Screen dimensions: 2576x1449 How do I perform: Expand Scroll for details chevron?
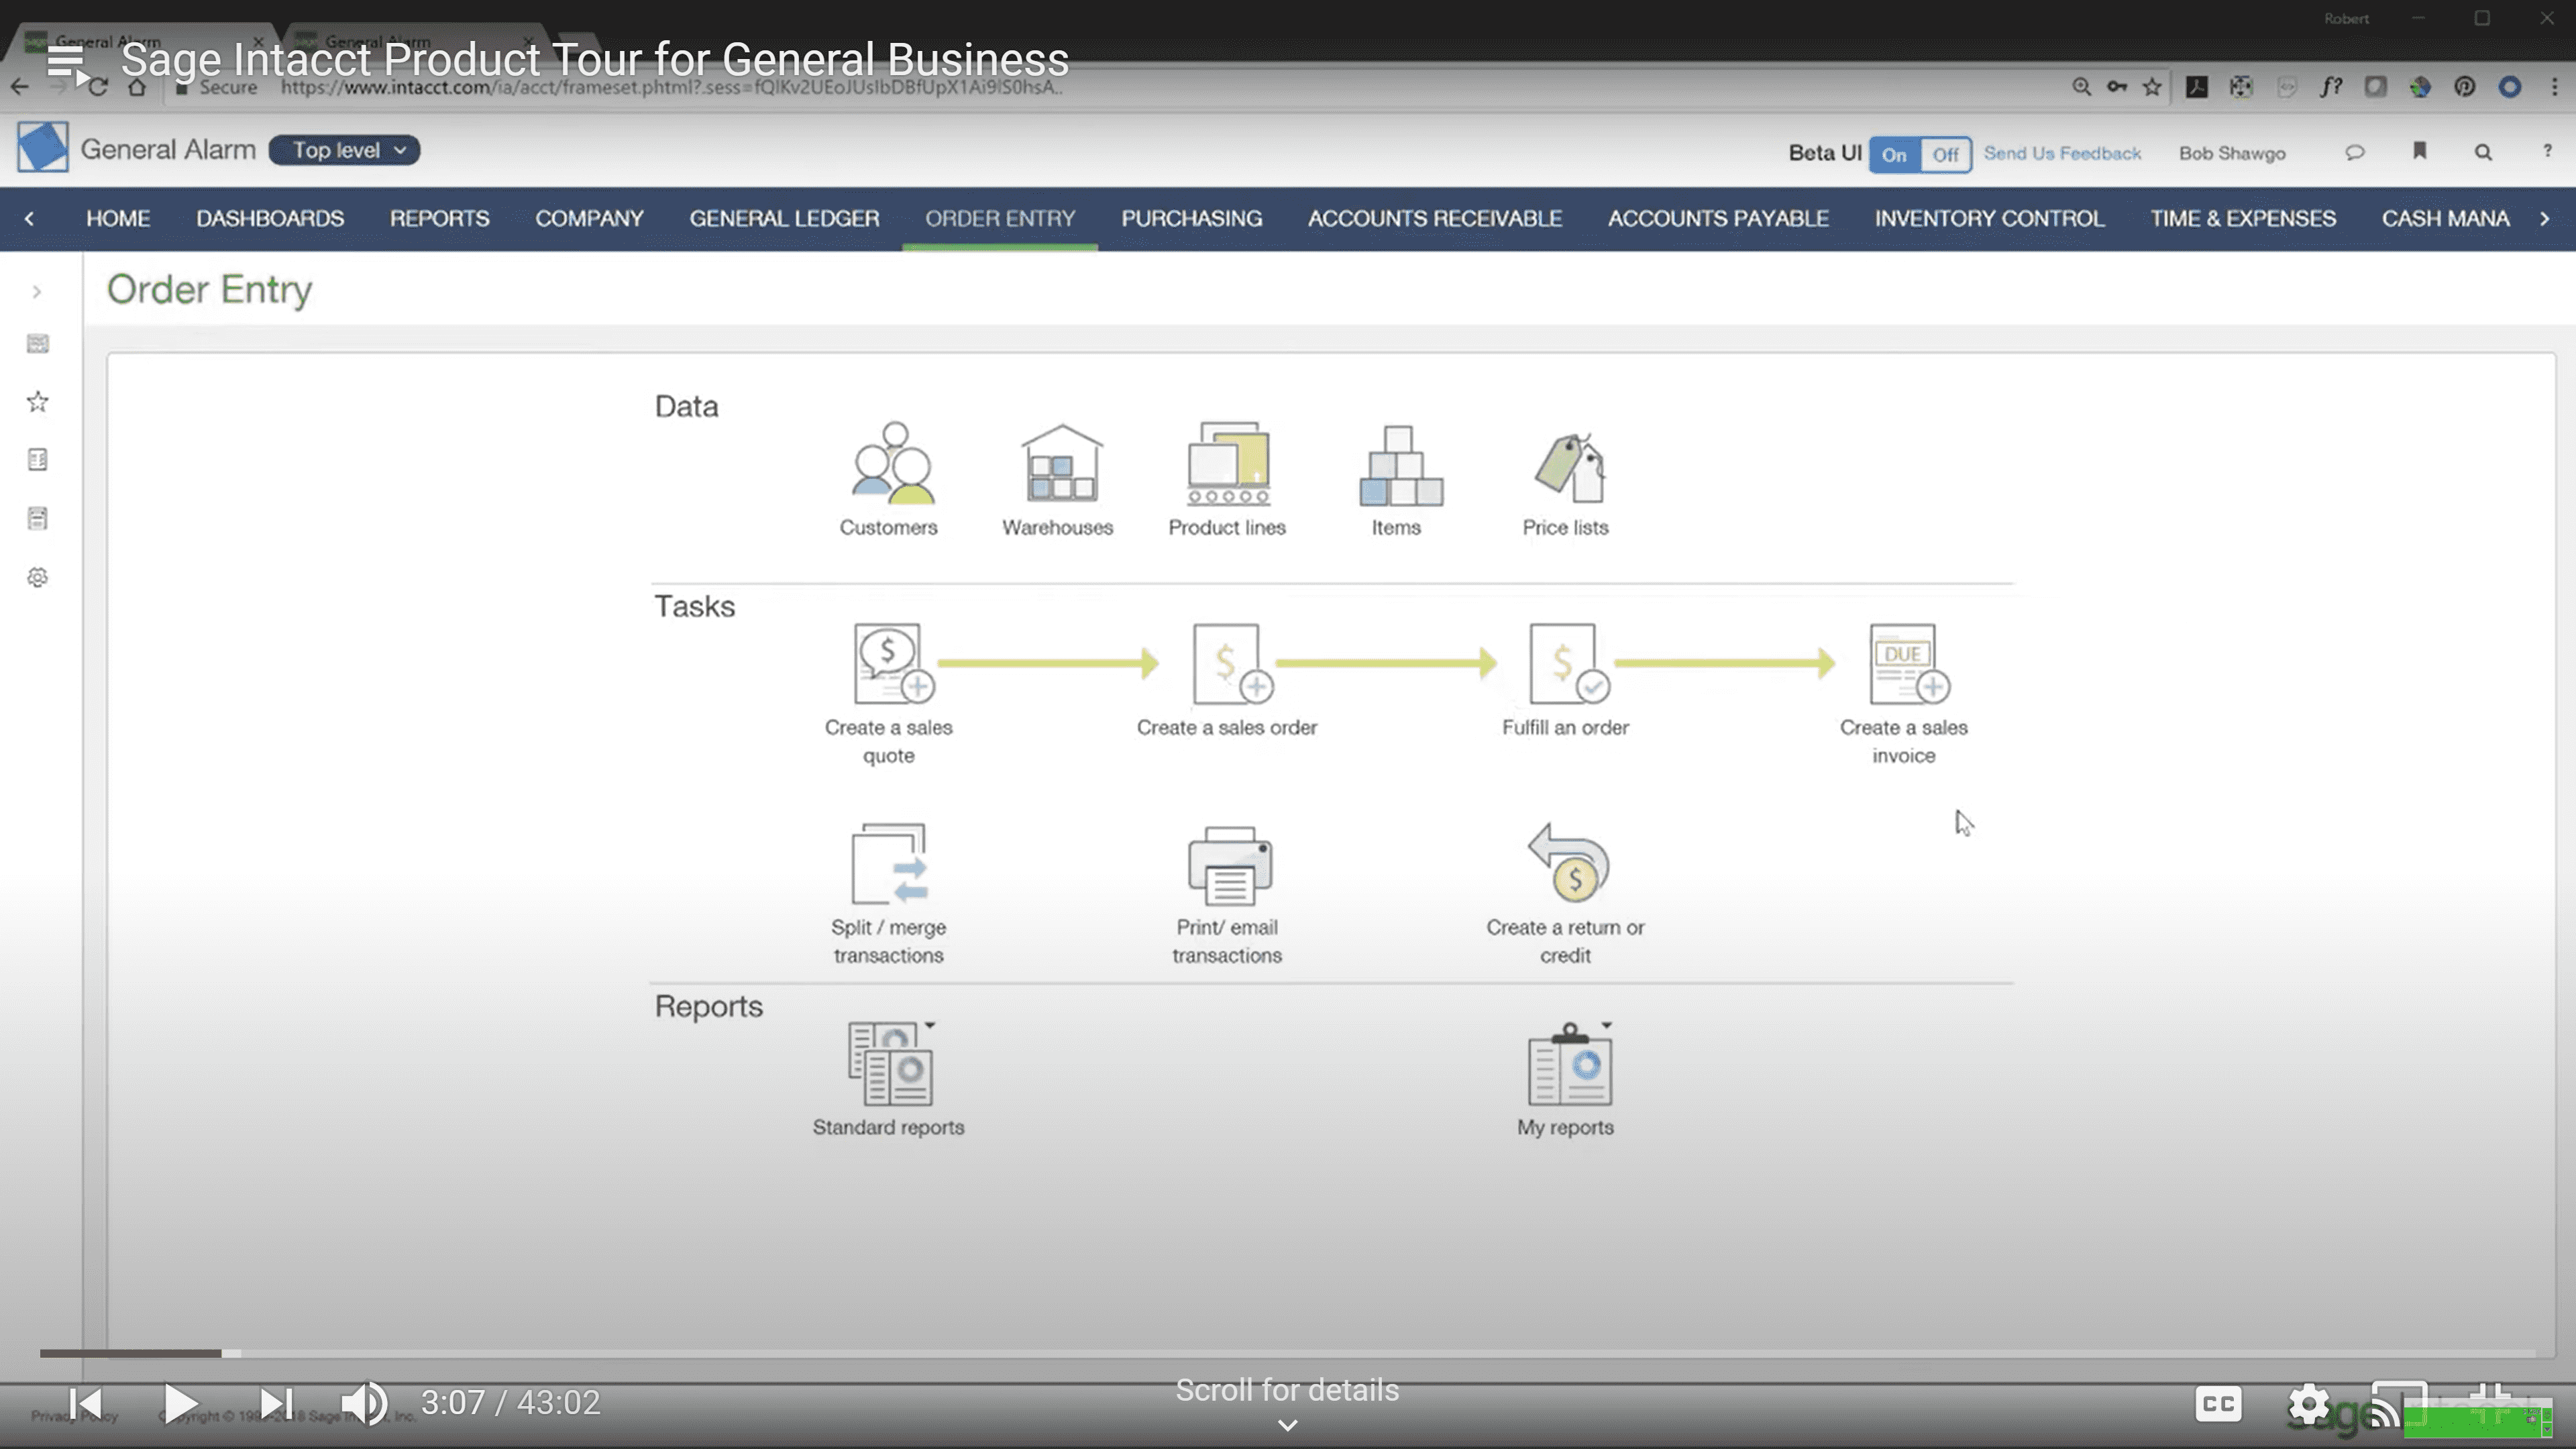point(1288,1425)
